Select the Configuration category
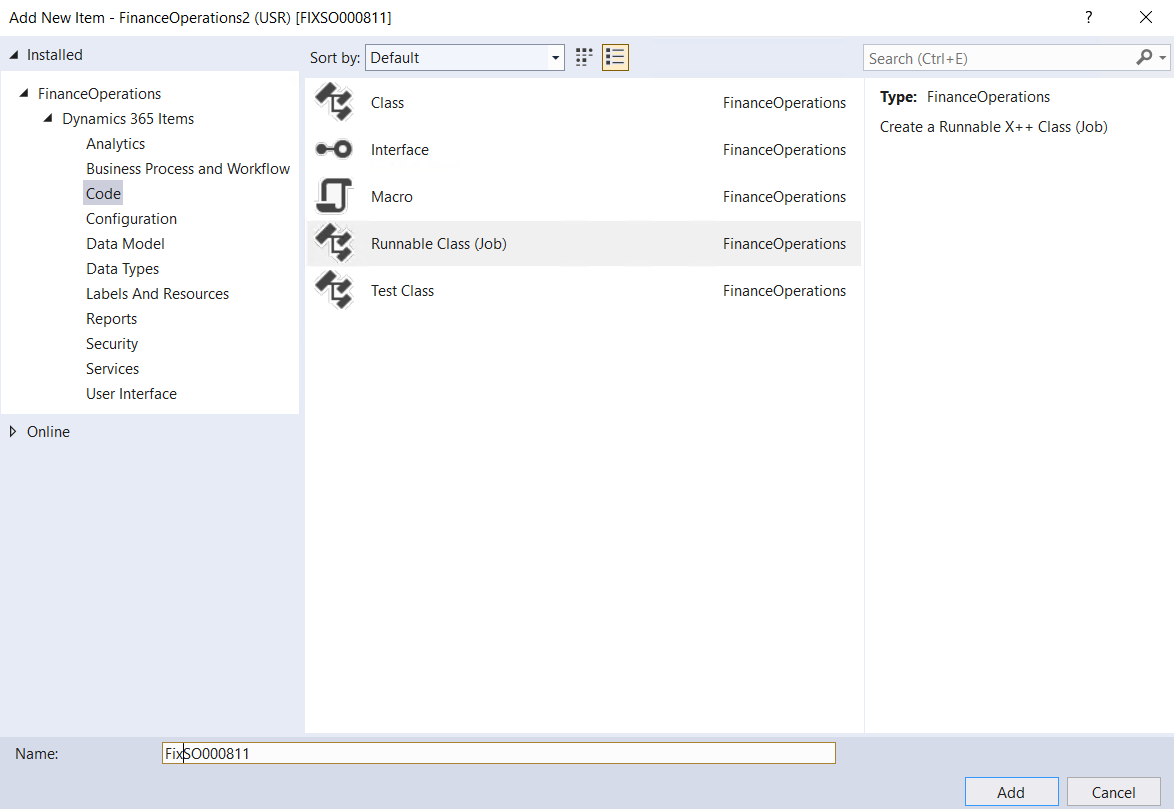The width and height of the screenshot is (1174, 809). coord(131,219)
